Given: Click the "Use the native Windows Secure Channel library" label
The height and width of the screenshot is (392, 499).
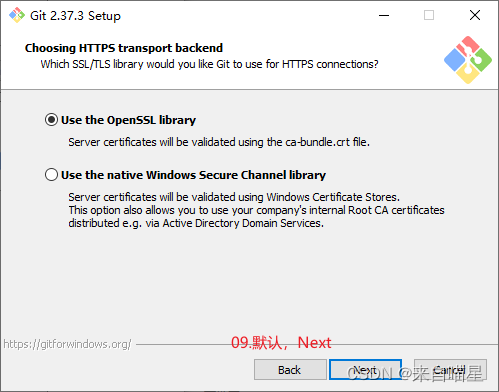Looking at the screenshot, I should (x=193, y=175).
